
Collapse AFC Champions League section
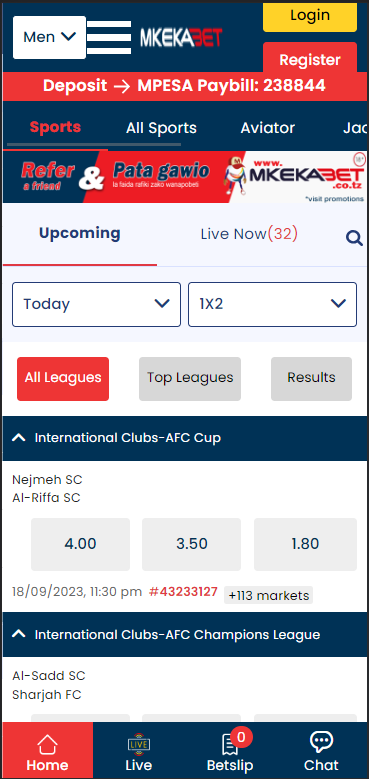(18, 634)
